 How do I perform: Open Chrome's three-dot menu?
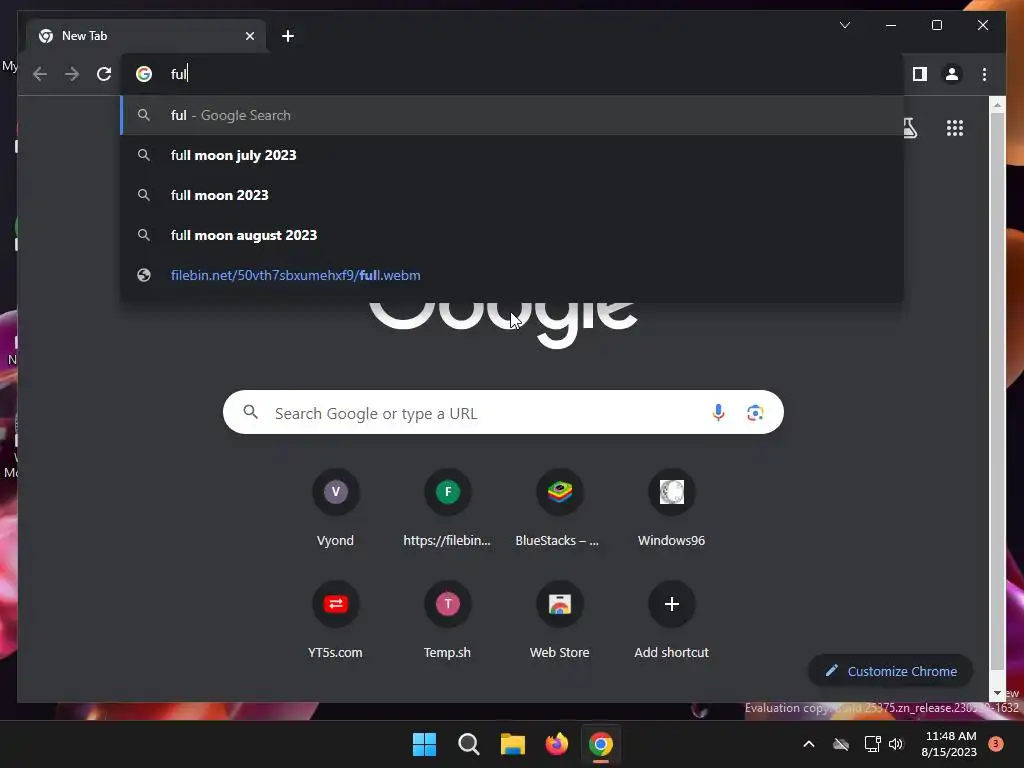pyautogui.click(x=984, y=74)
